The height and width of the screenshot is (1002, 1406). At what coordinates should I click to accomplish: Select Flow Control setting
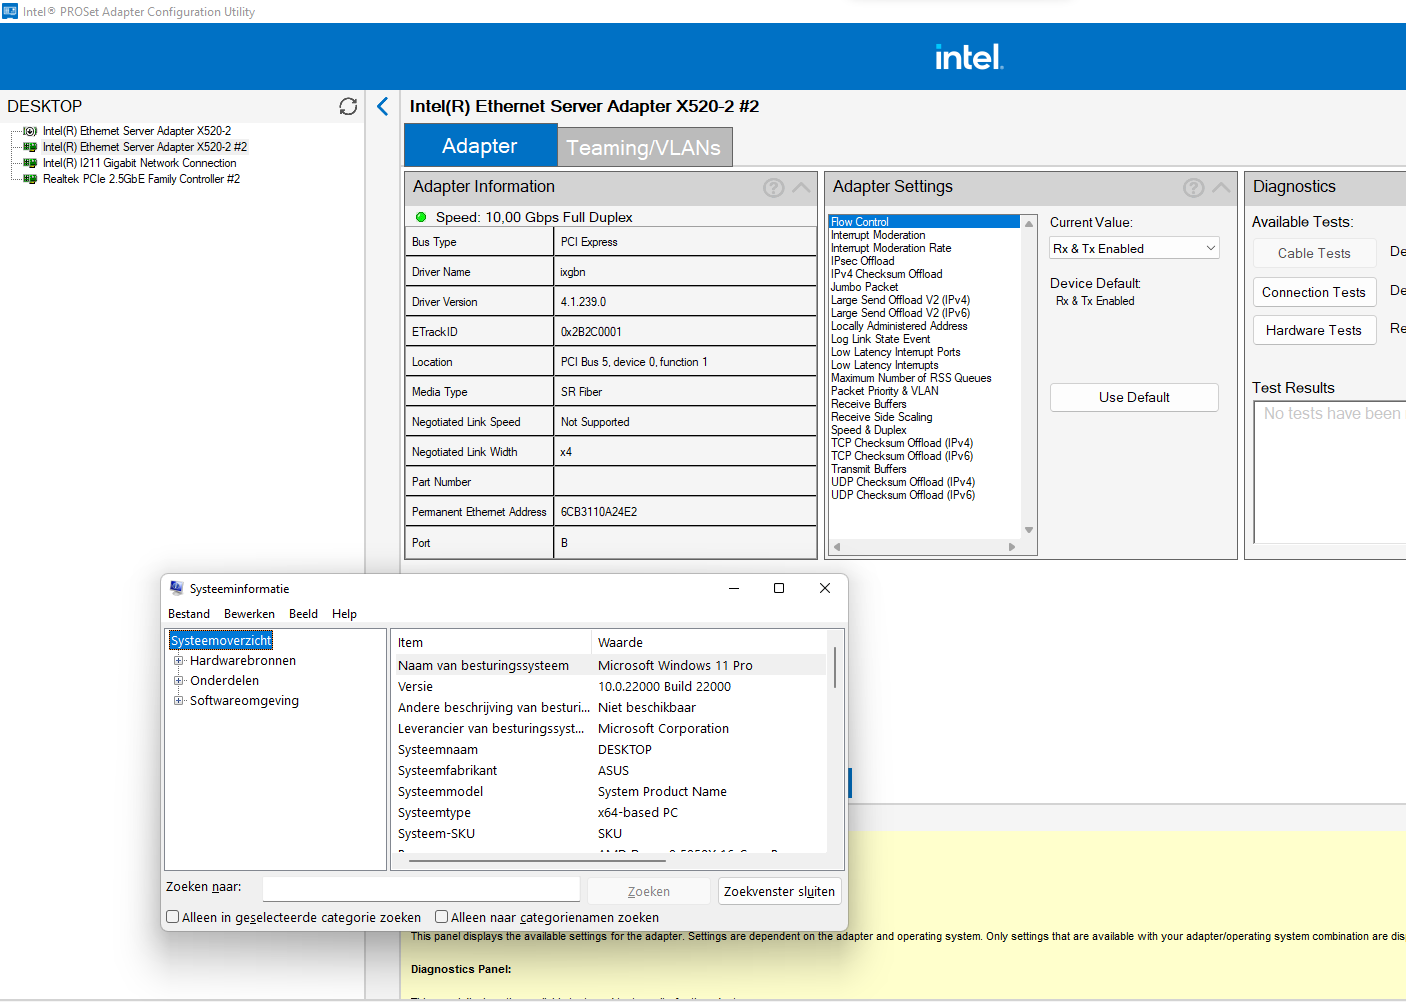[925, 222]
